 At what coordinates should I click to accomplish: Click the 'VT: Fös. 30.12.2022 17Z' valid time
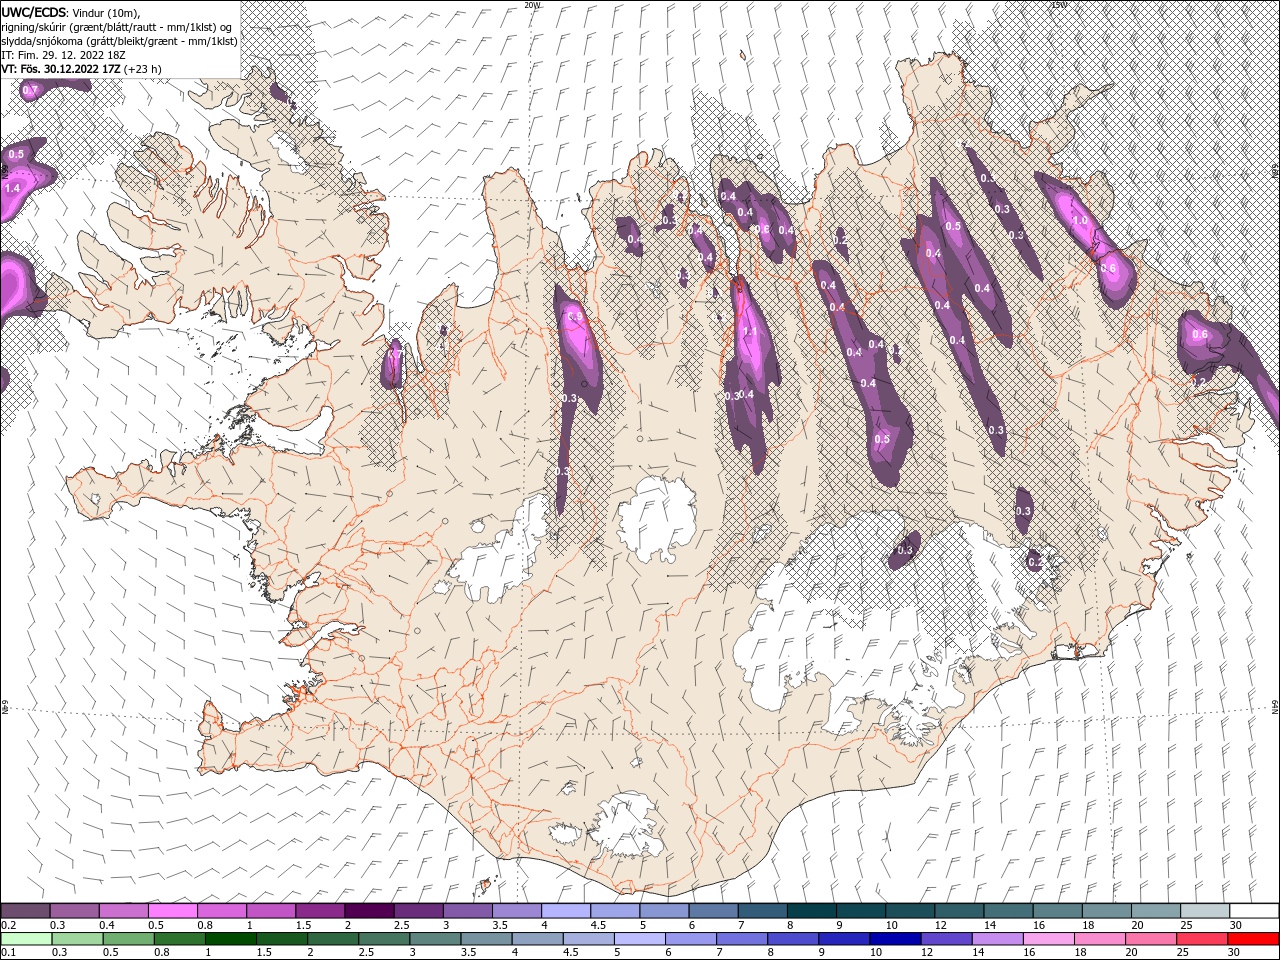[61, 69]
